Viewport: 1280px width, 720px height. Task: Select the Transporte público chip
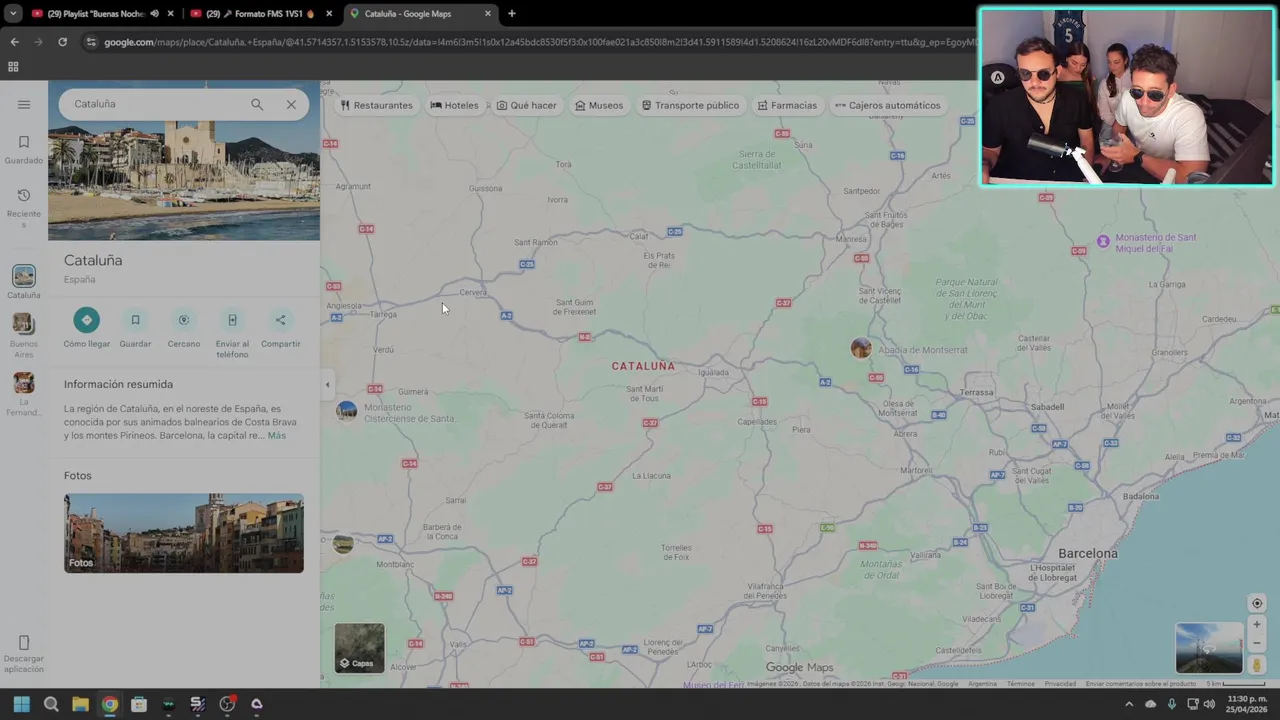click(x=690, y=105)
